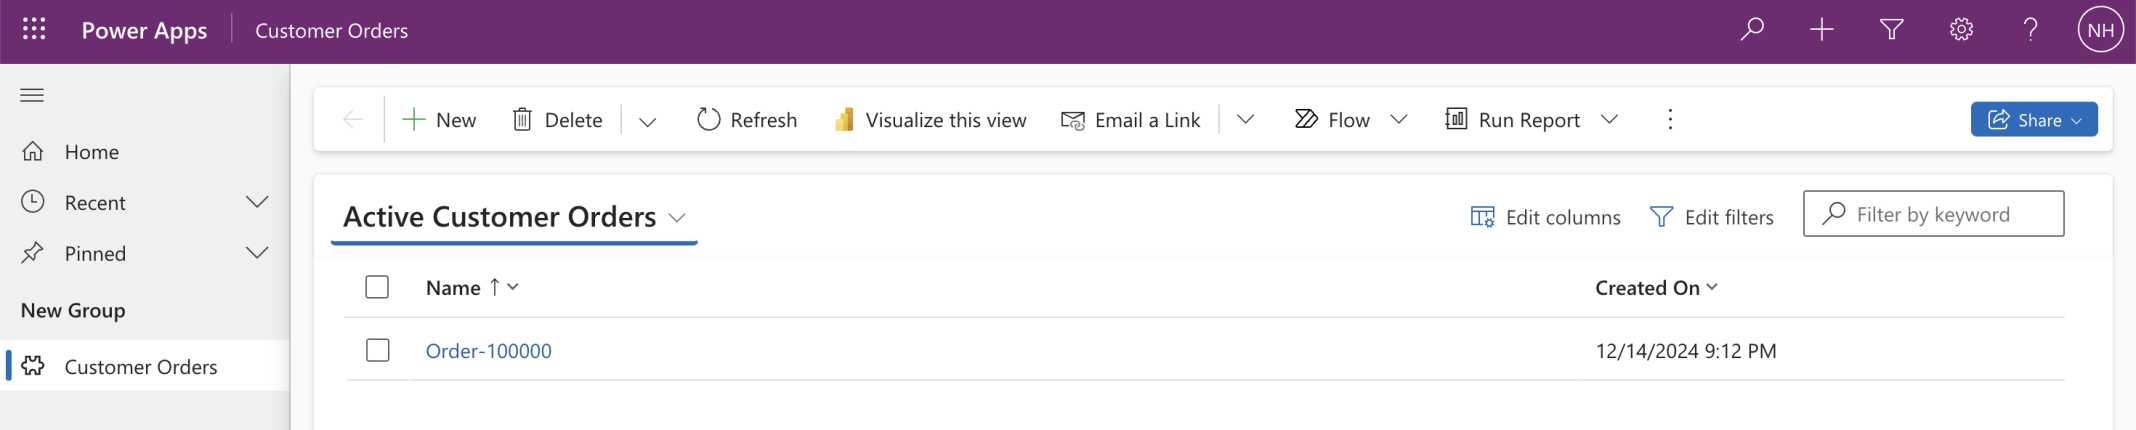Click the plus quick create icon

tap(1822, 30)
